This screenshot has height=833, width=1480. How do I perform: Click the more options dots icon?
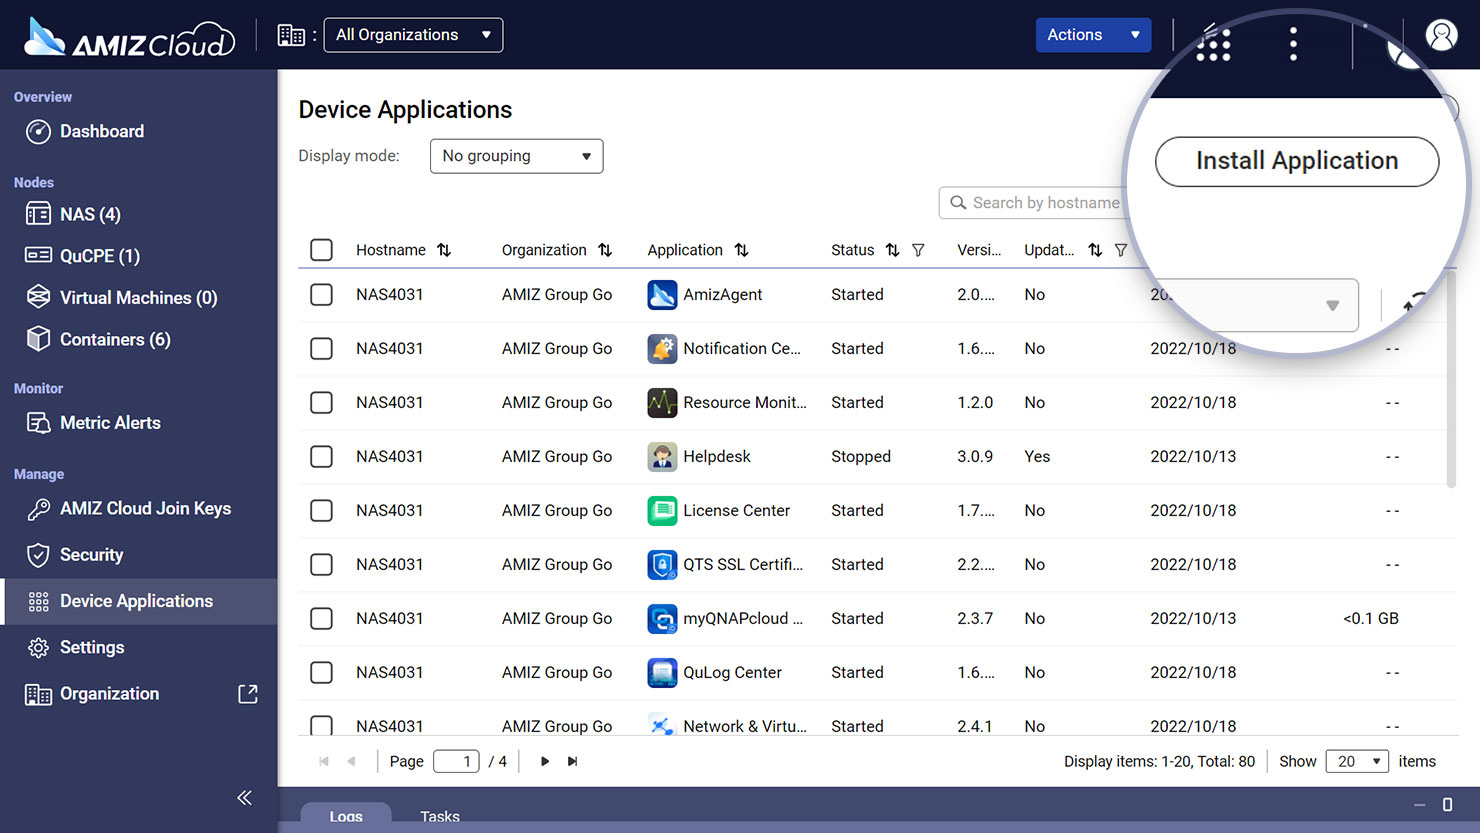(1293, 42)
